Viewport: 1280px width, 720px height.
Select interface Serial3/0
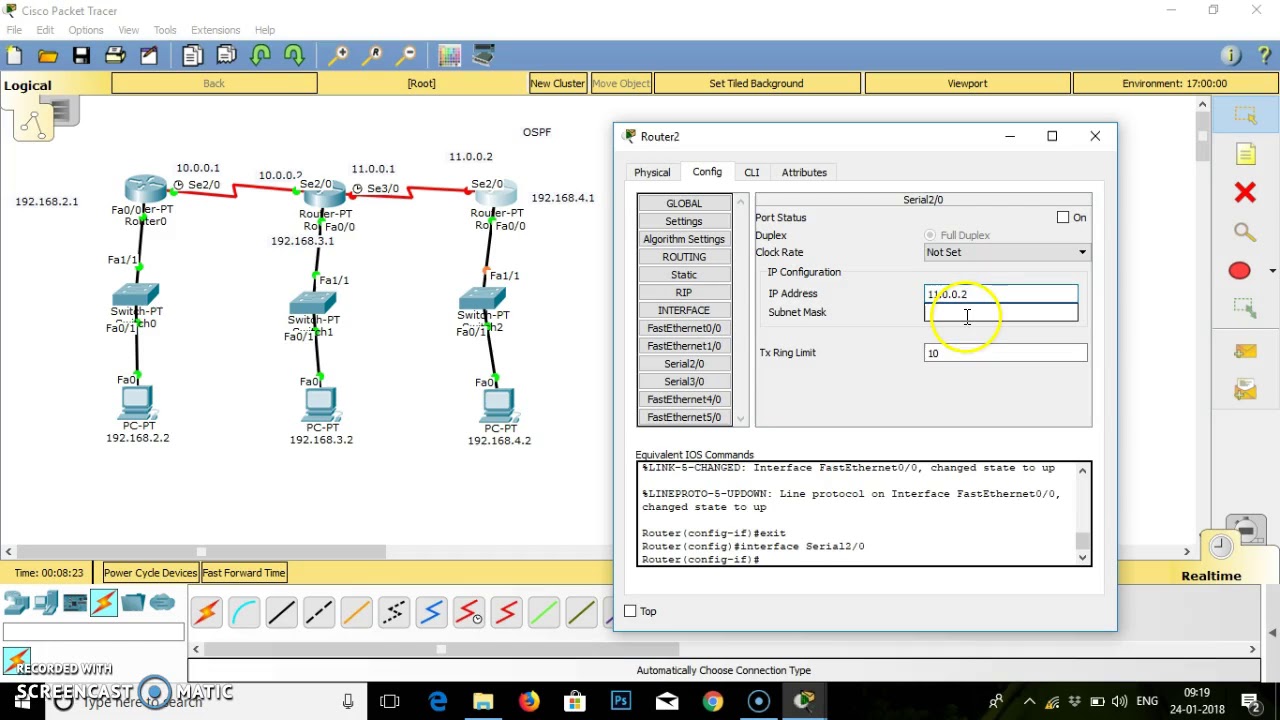point(684,381)
